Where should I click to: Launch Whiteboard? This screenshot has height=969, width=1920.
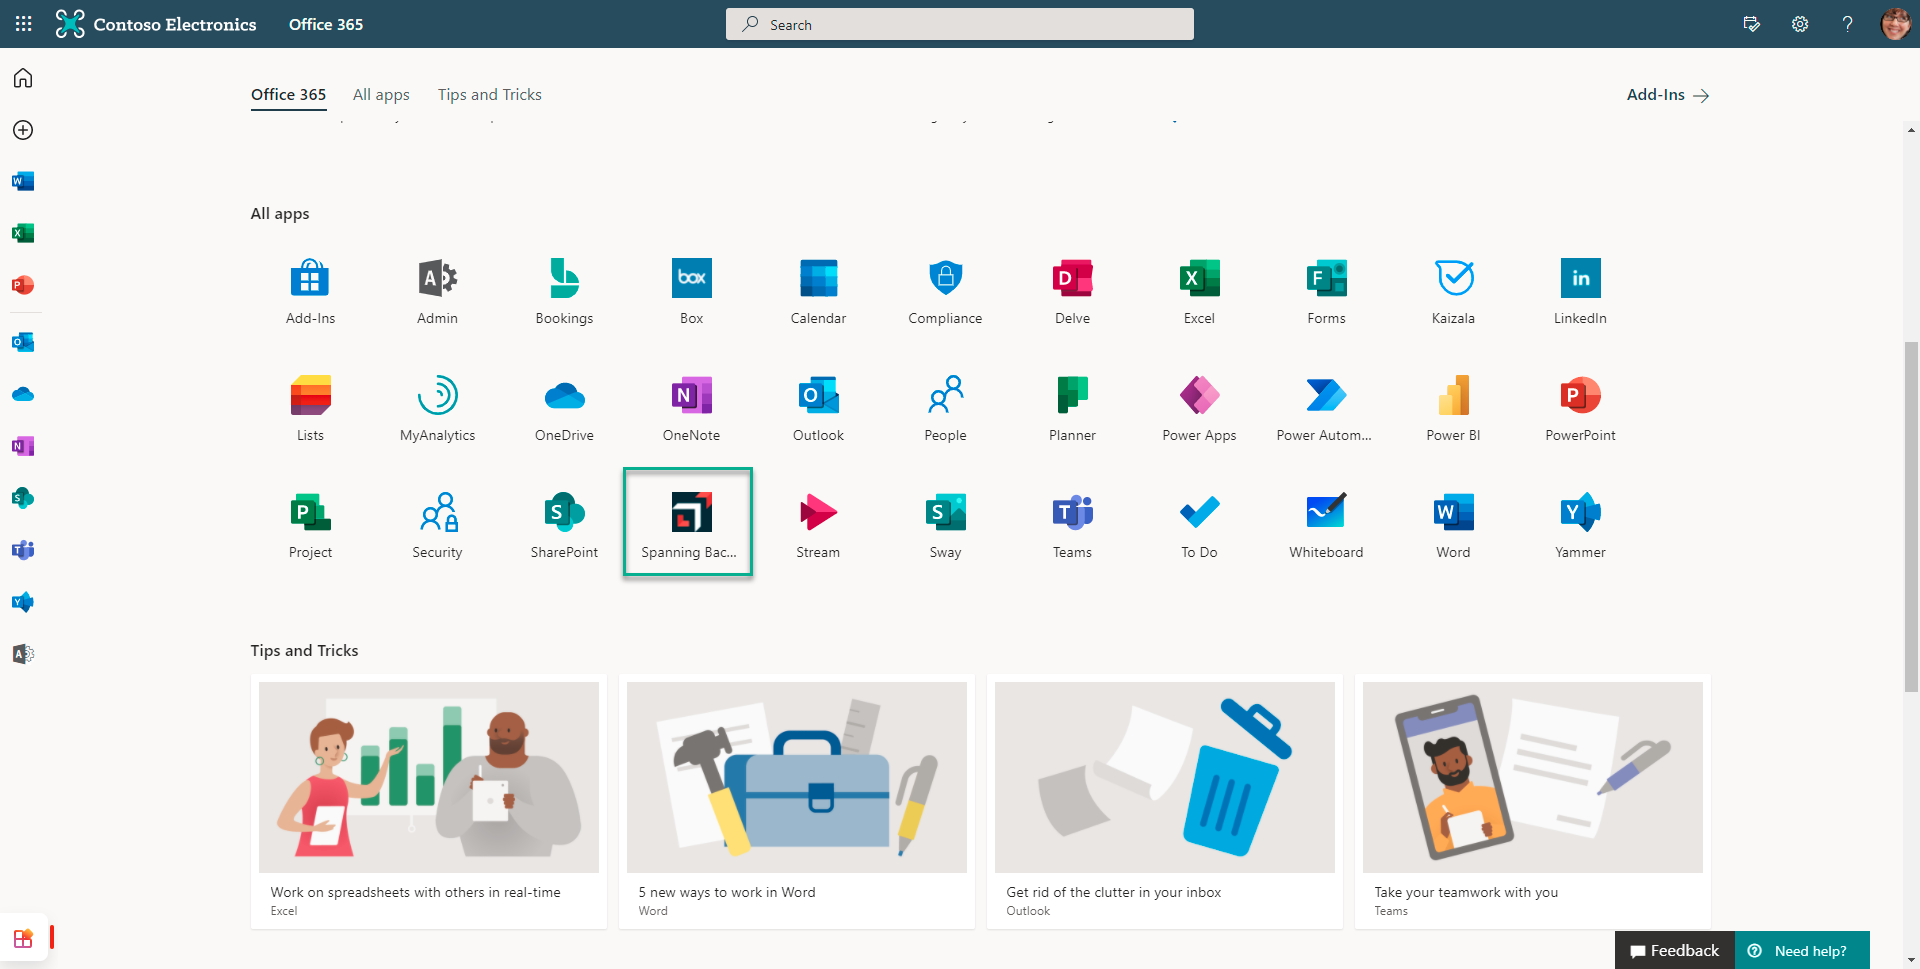(1326, 524)
